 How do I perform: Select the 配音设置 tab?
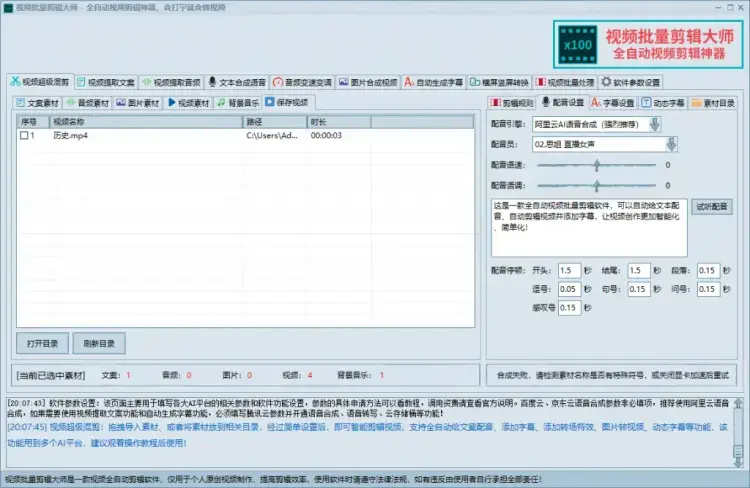coord(563,102)
